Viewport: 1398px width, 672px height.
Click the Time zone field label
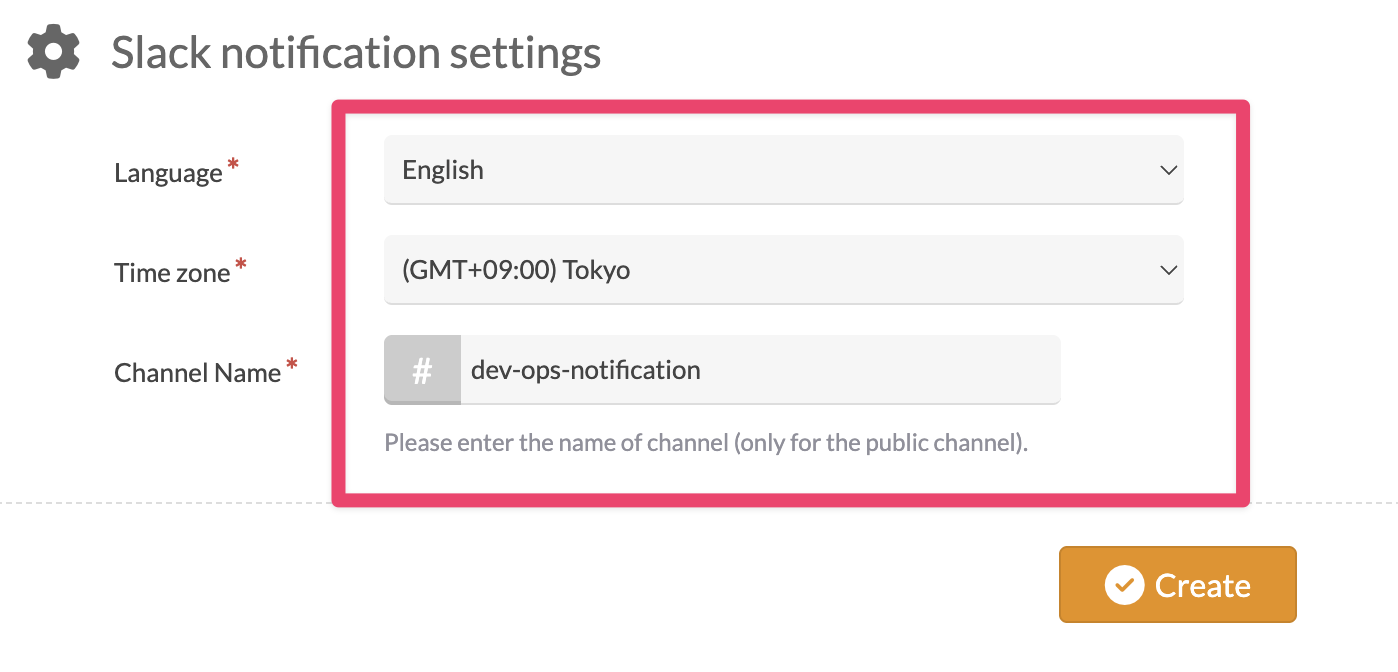click(172, 273)
